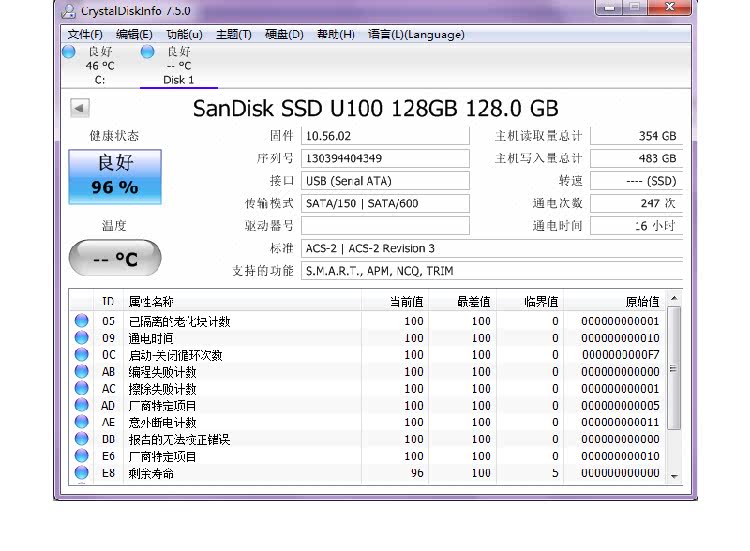Viewport: 750px width, 551px height.
Task: Click the standard field ACS-2 | ACS-2 Revision 3
Action: click(492, 248)
